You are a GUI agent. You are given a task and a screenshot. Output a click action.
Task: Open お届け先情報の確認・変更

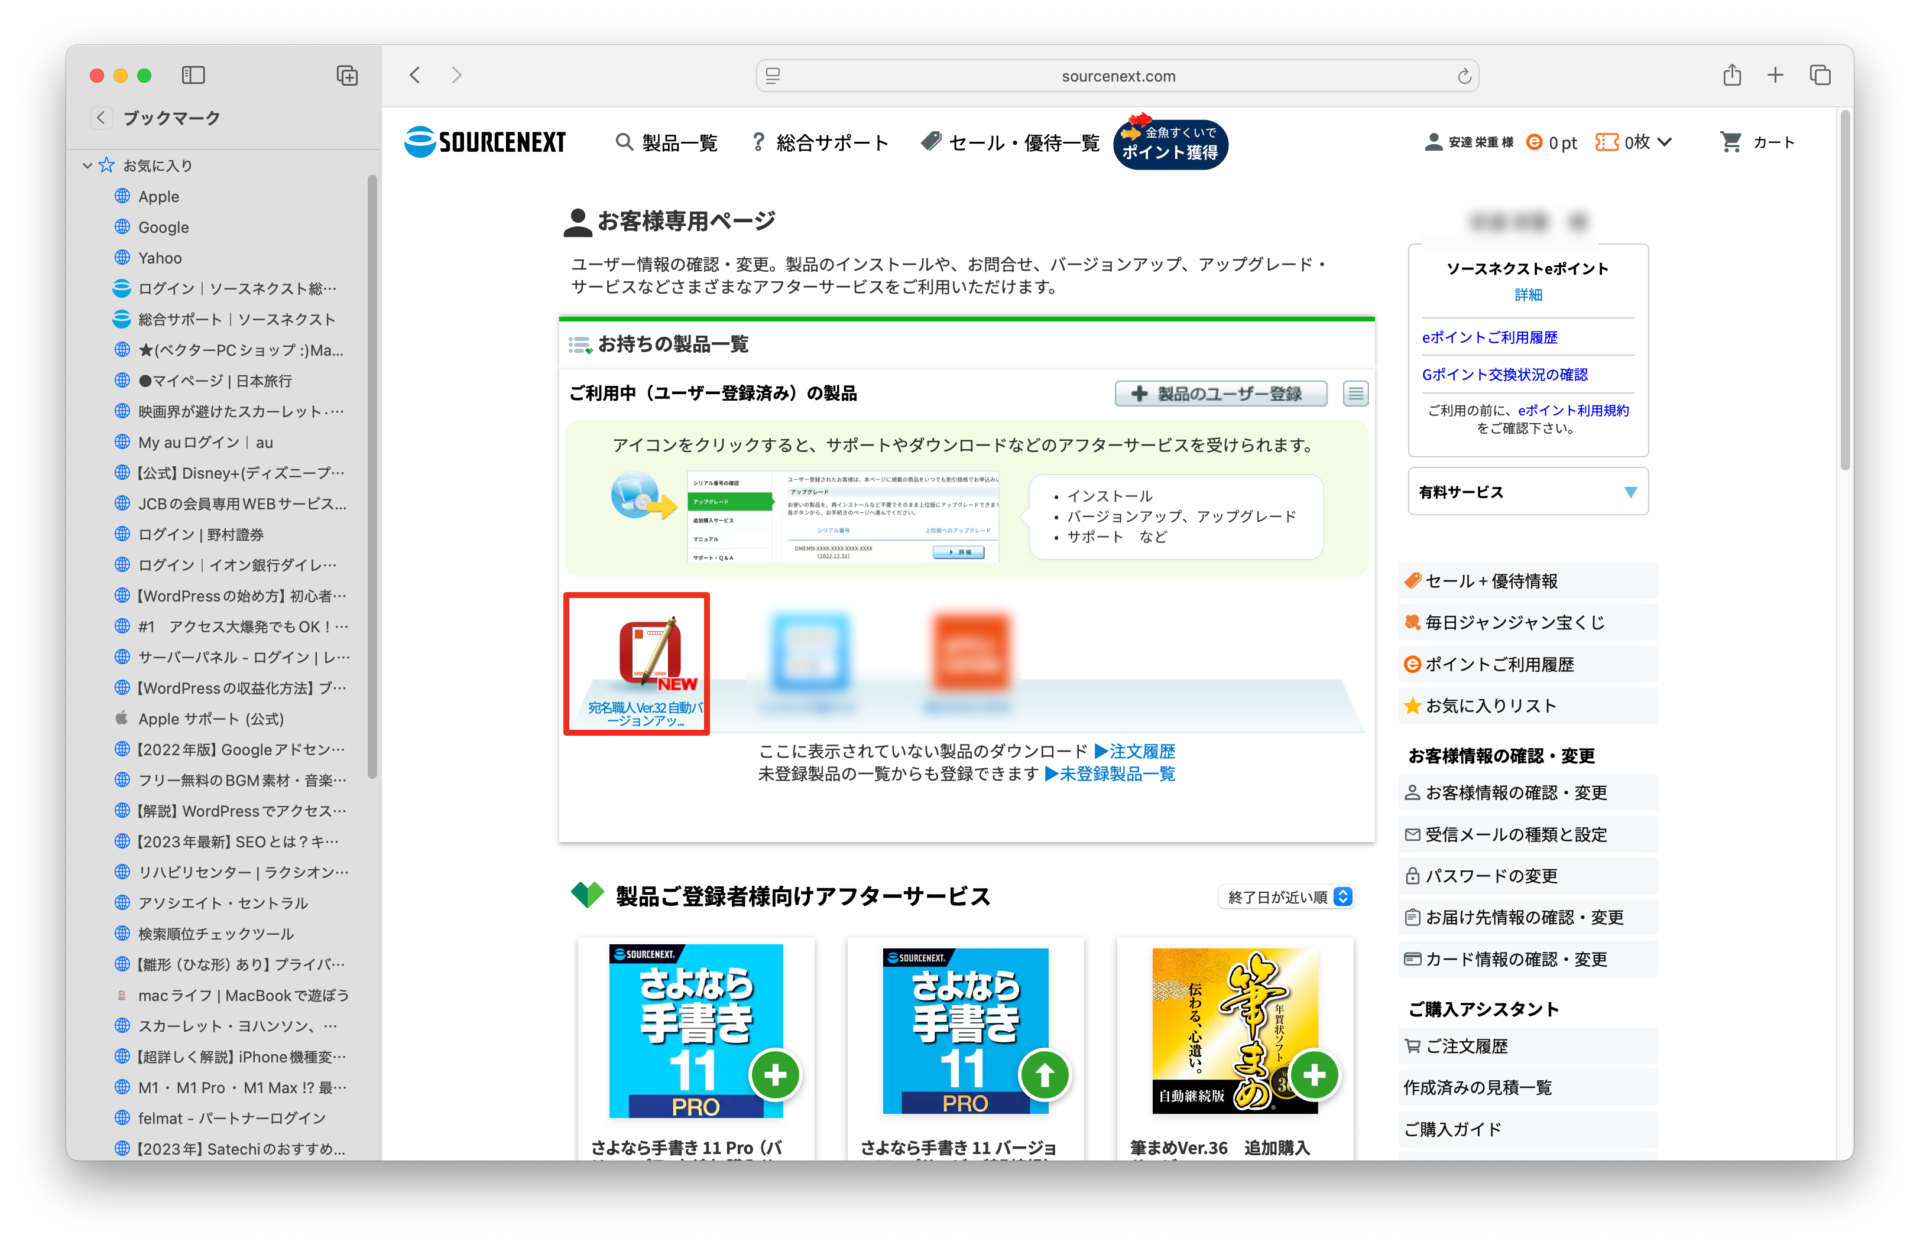pos(1528,918)
